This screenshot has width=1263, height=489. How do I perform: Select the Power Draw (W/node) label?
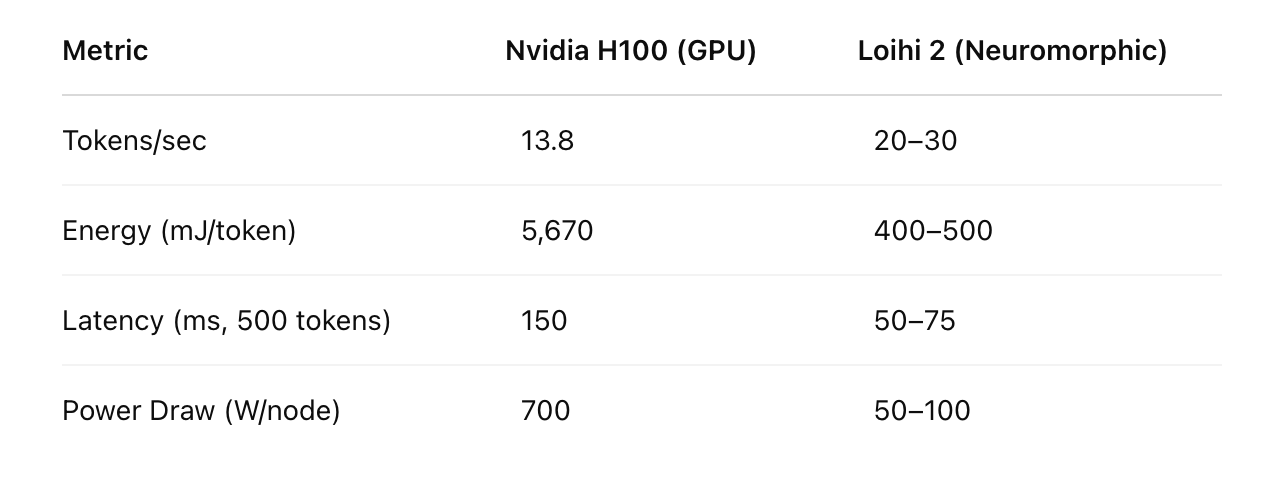point(201,411)
